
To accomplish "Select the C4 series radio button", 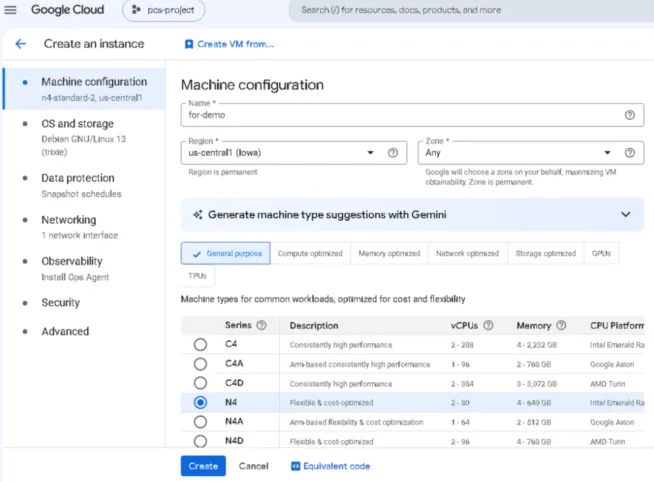I will point(200,344).
